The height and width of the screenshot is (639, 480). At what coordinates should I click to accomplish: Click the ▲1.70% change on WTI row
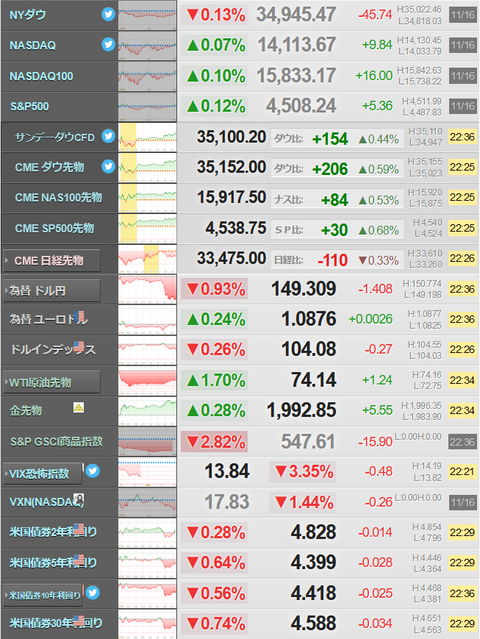tap(214, 381)
